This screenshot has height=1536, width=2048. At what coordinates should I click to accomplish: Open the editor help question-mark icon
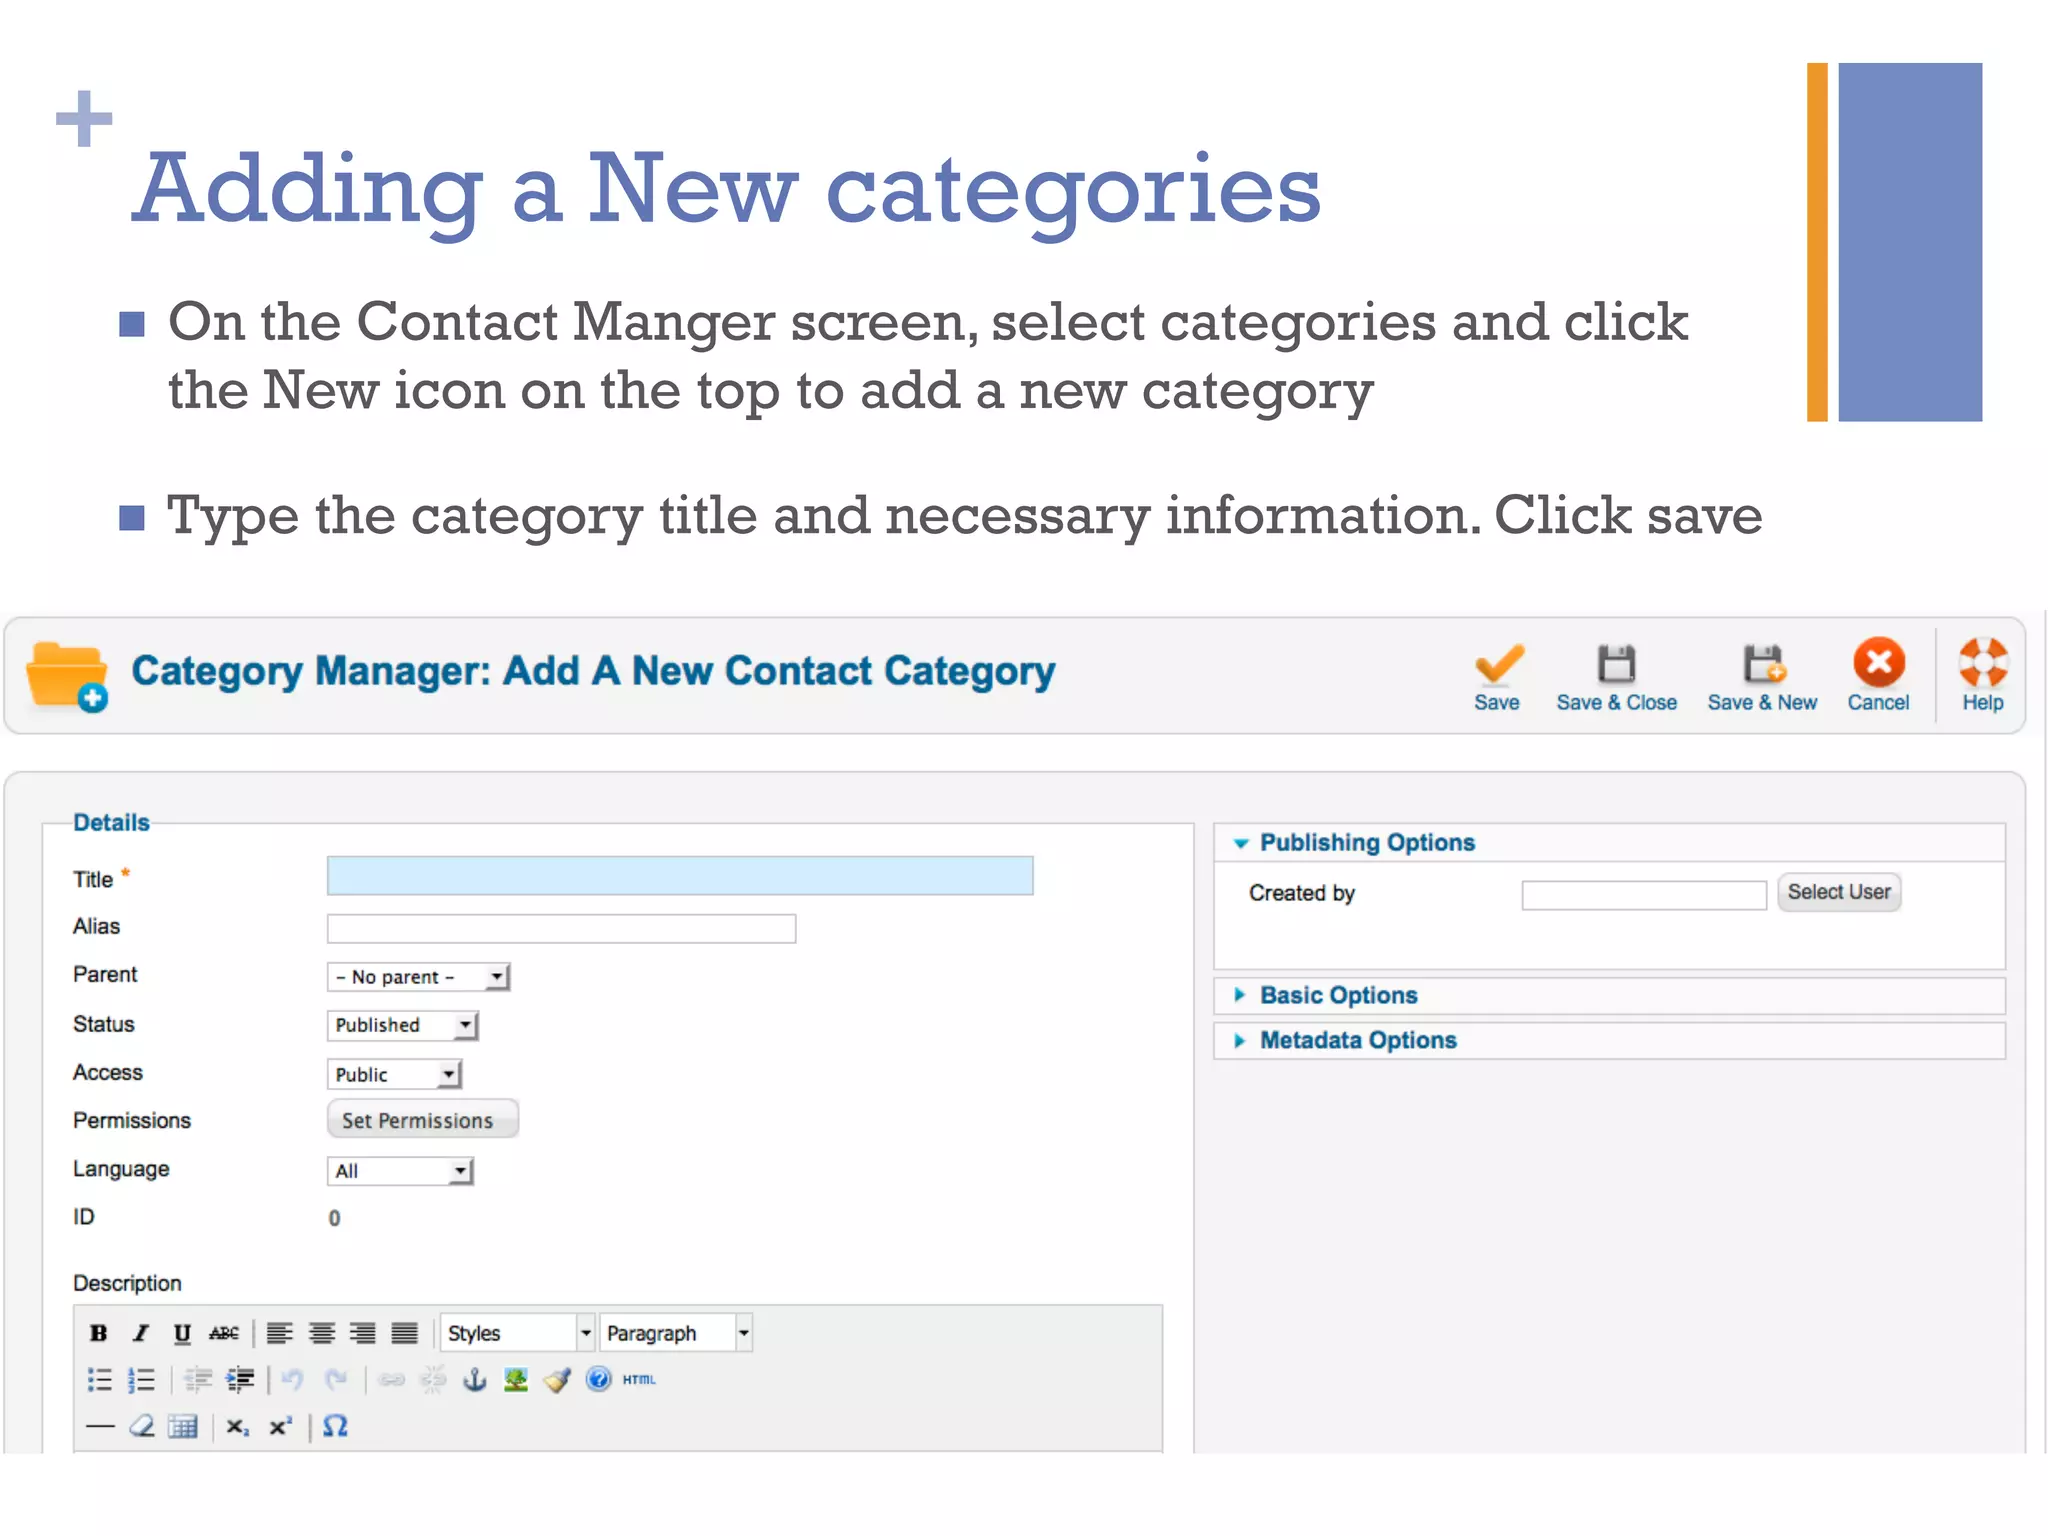tap(598, 1380)
